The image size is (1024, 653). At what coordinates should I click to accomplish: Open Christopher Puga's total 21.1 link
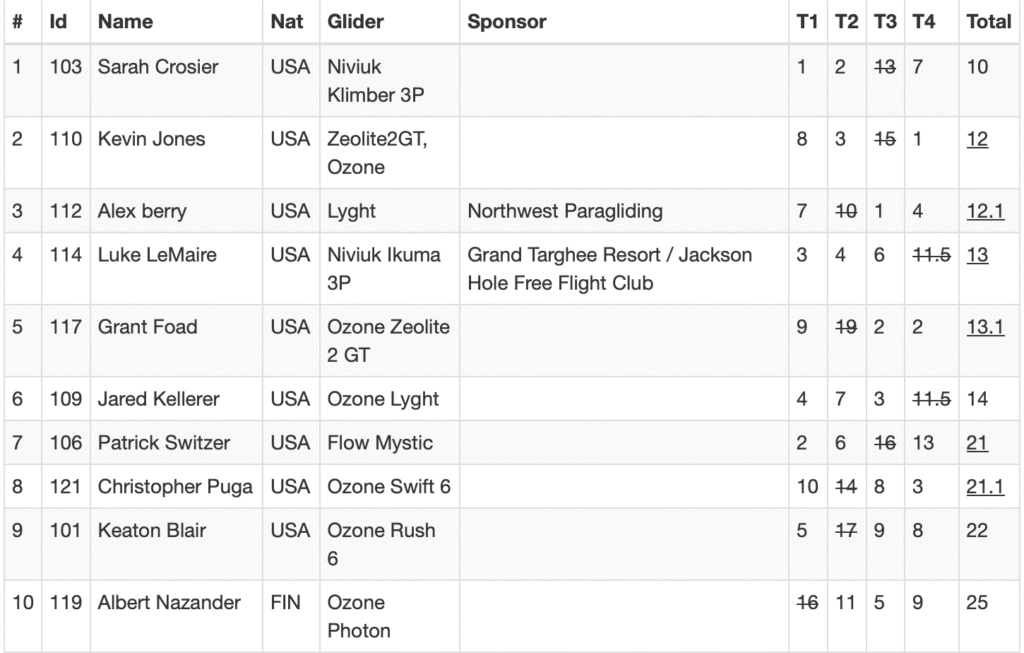[985, 487]
